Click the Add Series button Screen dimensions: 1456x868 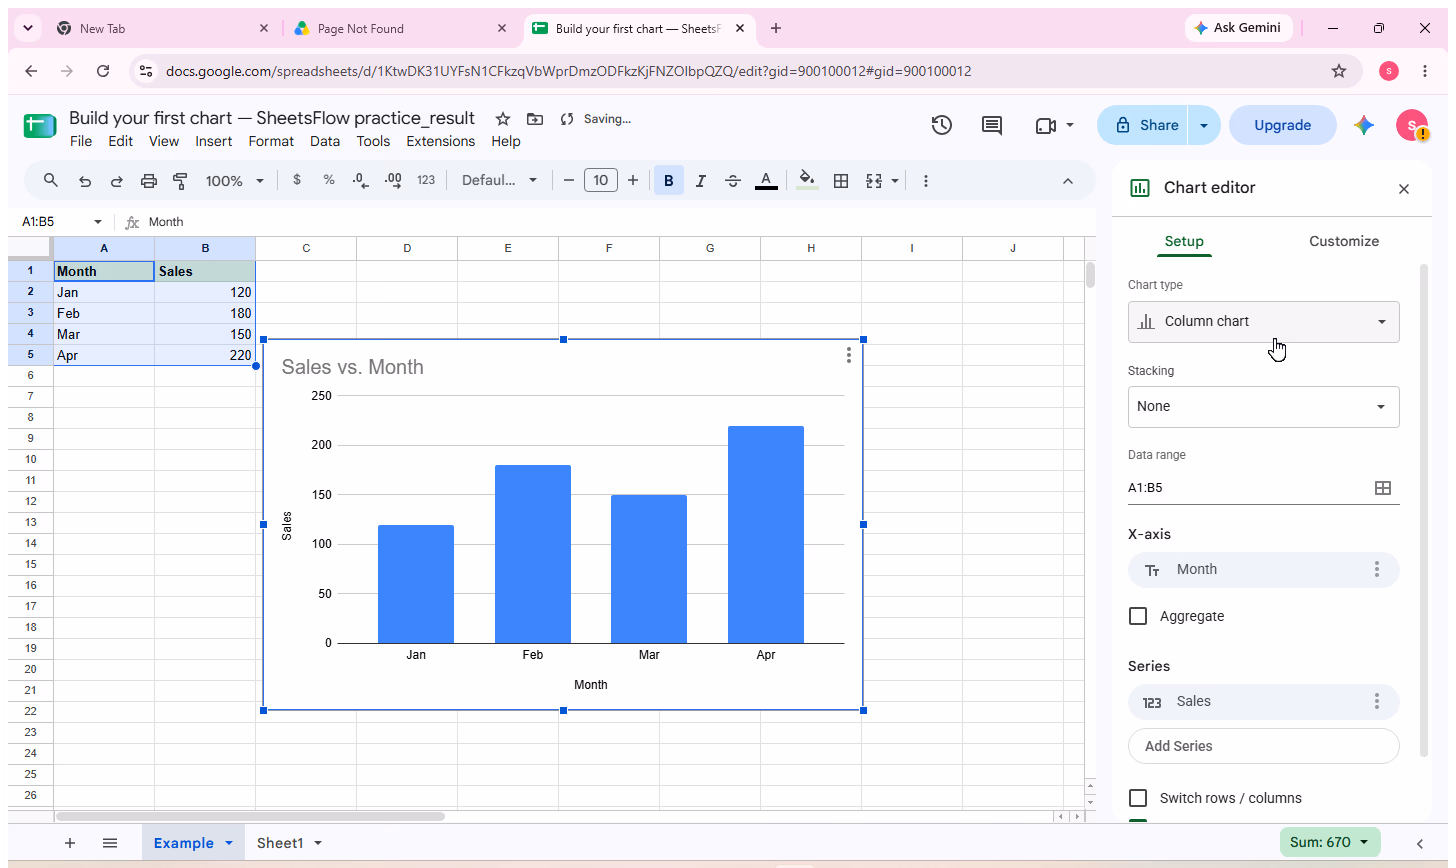point(1264,746)
